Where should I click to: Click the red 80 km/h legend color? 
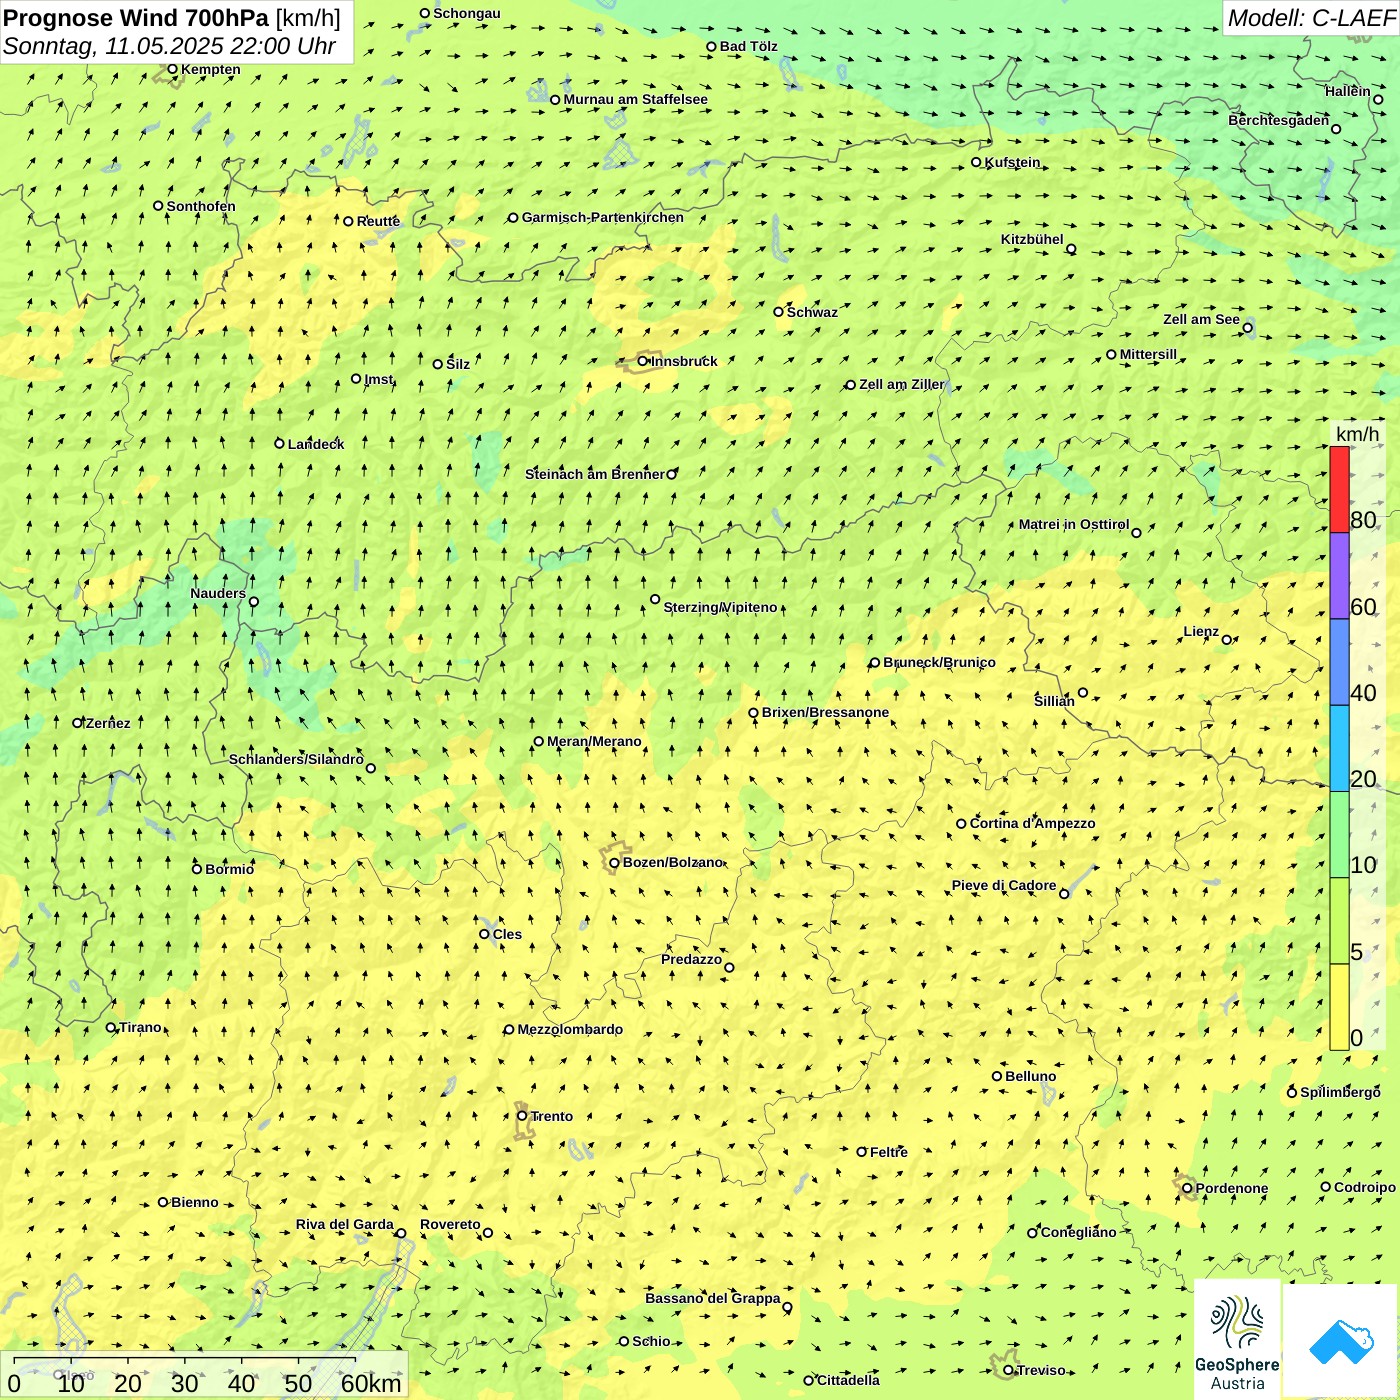click(1339, 489)
